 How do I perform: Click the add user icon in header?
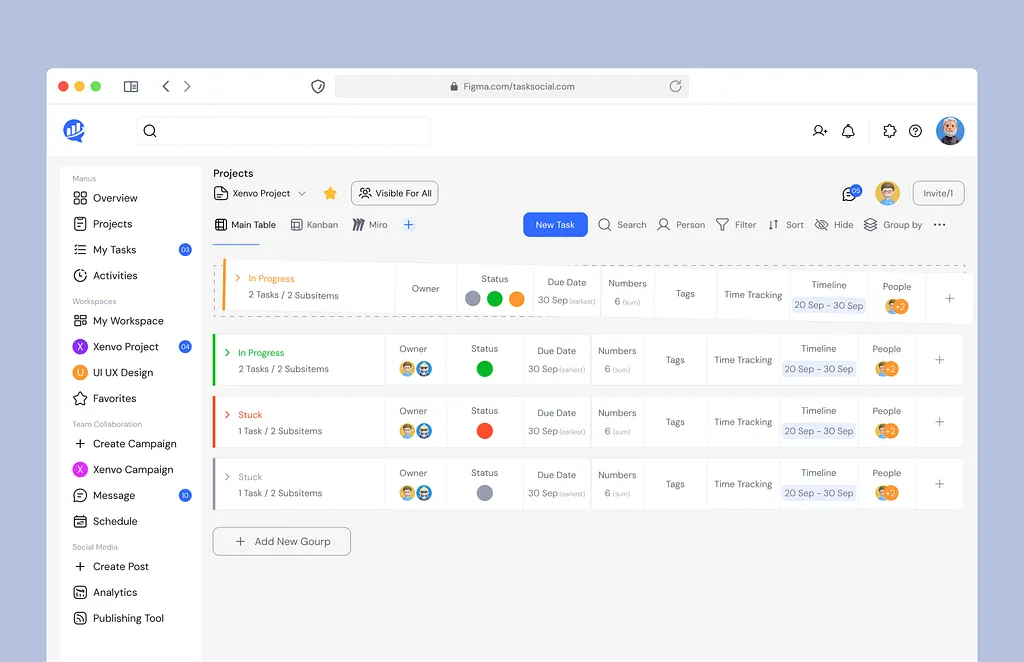[x=820, y=131]
